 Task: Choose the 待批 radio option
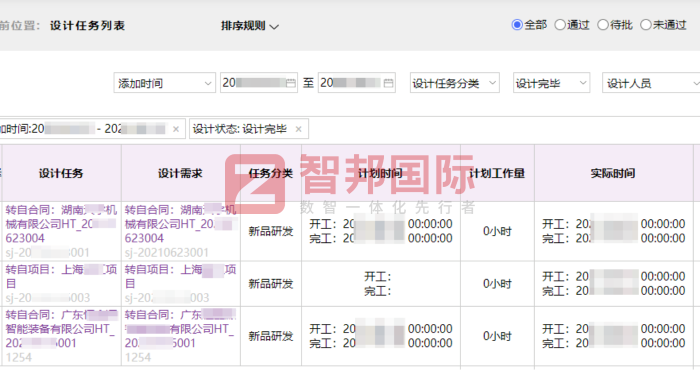coord(603,25)
